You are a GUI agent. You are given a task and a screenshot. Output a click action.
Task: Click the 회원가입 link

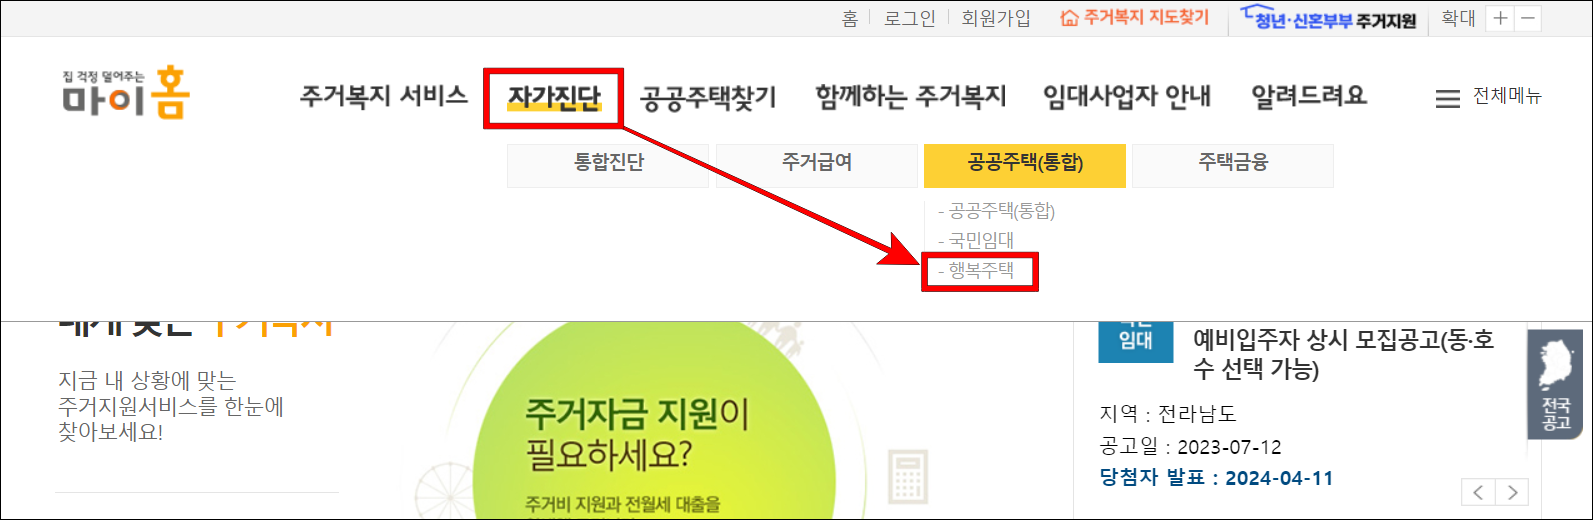(996, 19)
